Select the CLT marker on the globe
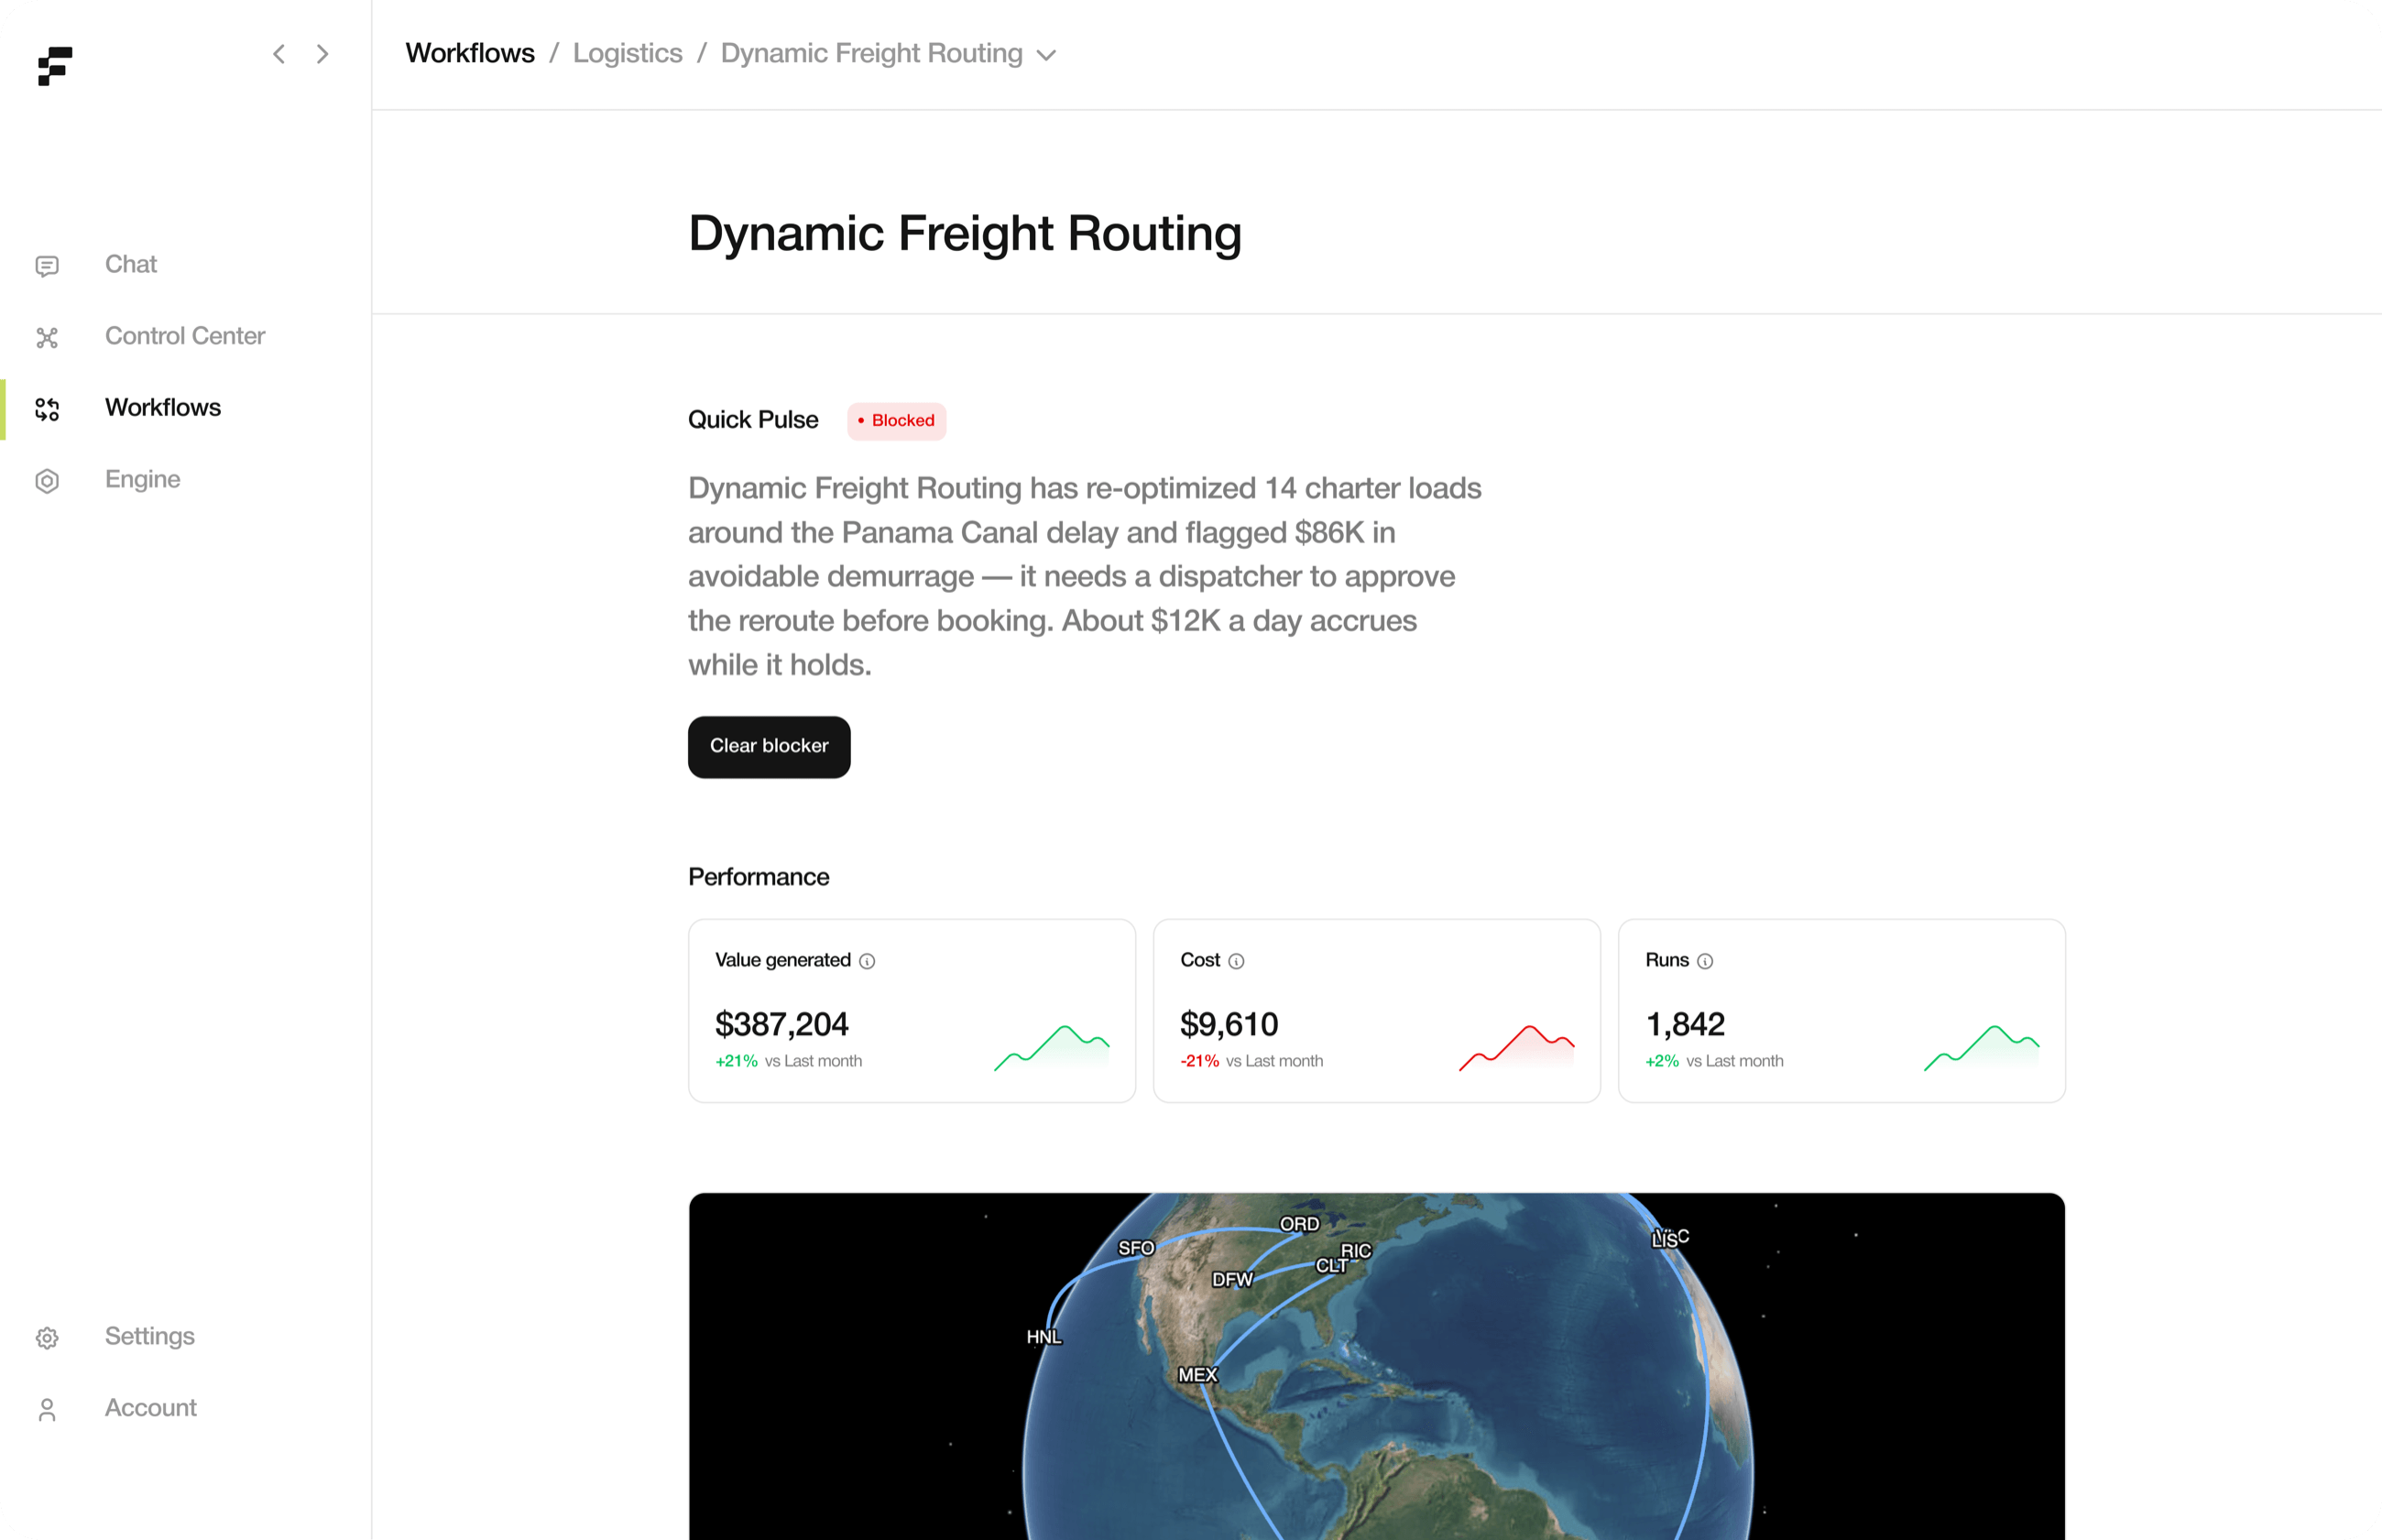This screenshot has width=2382, height=1540. tap(1331, 1266)
